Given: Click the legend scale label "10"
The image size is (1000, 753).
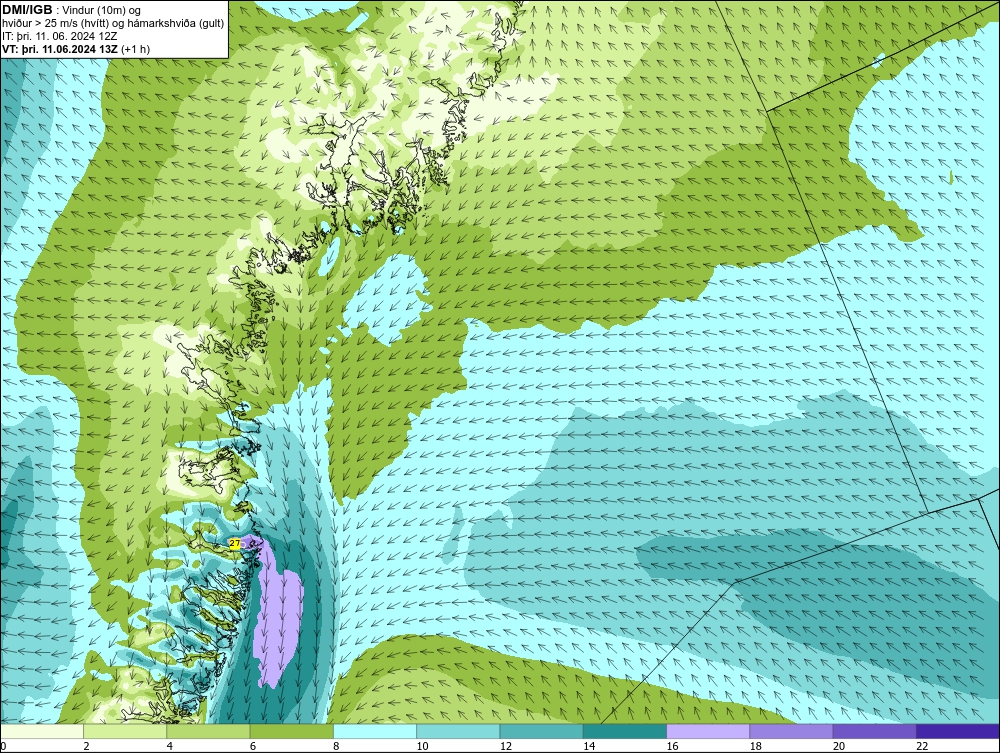Looking at the screenshot, I should [422, 746].
